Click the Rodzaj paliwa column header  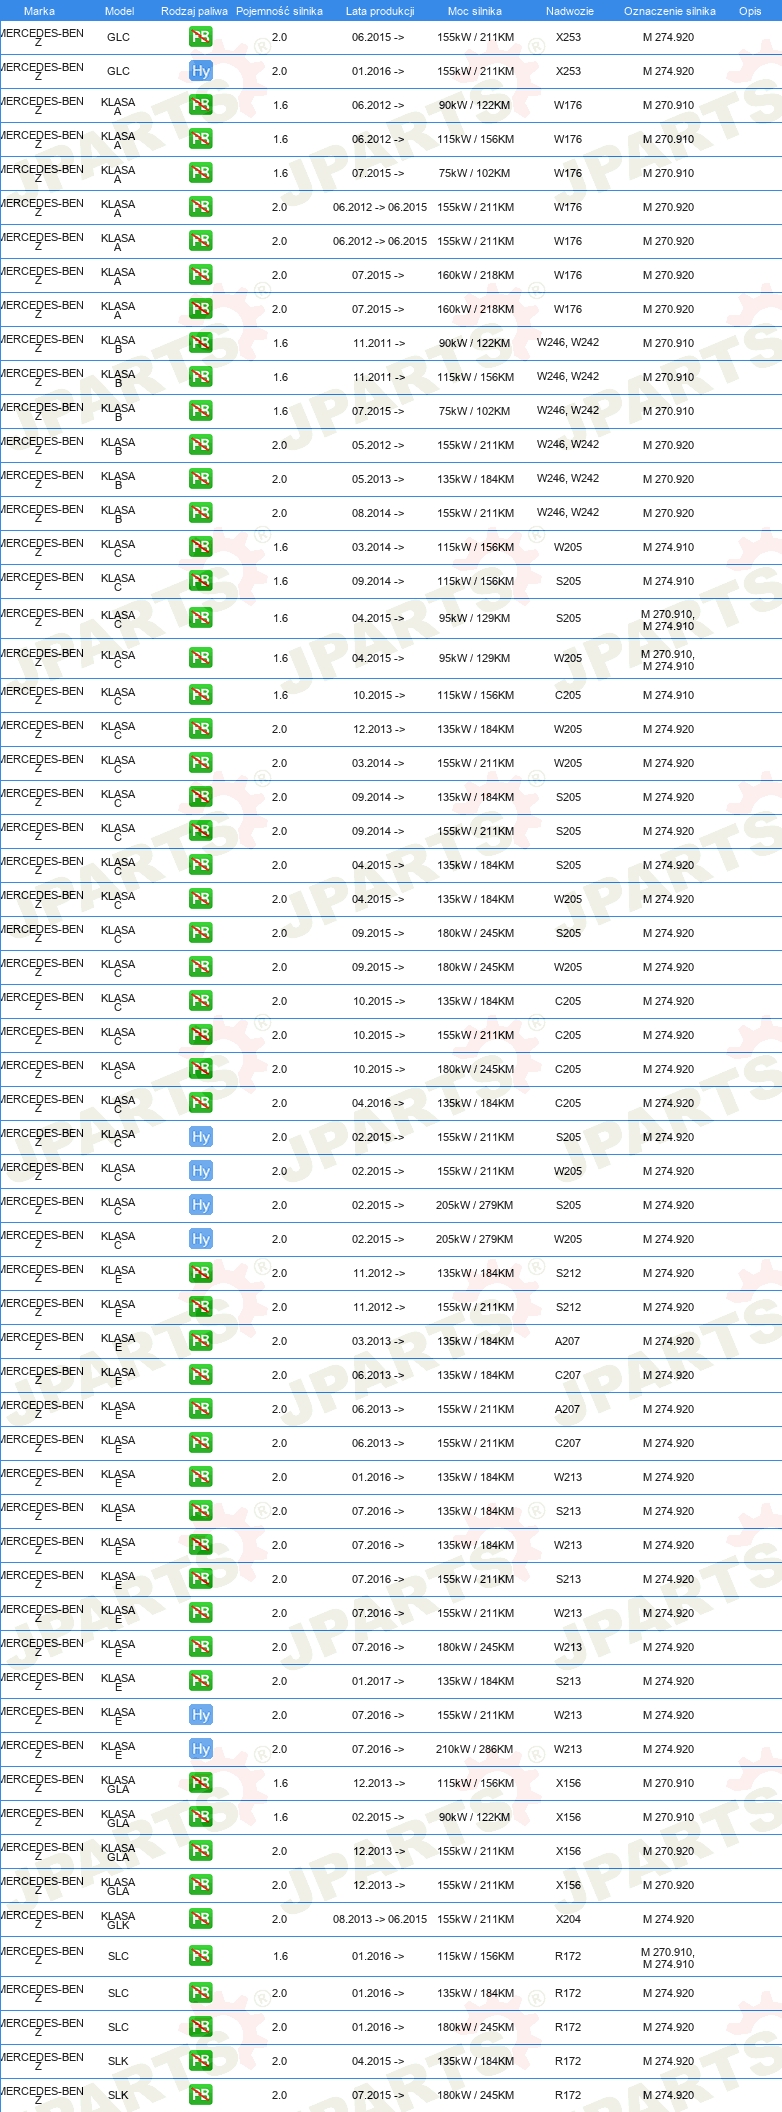(x=194, y=11)
